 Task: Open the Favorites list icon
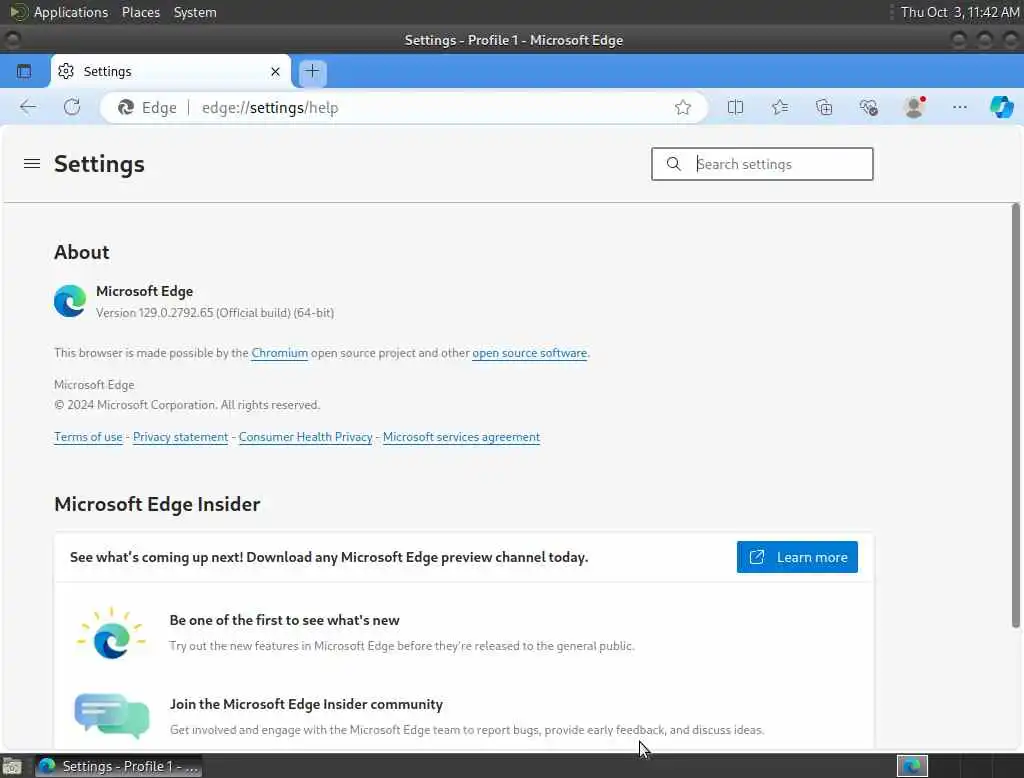click(x=780, y=107)
